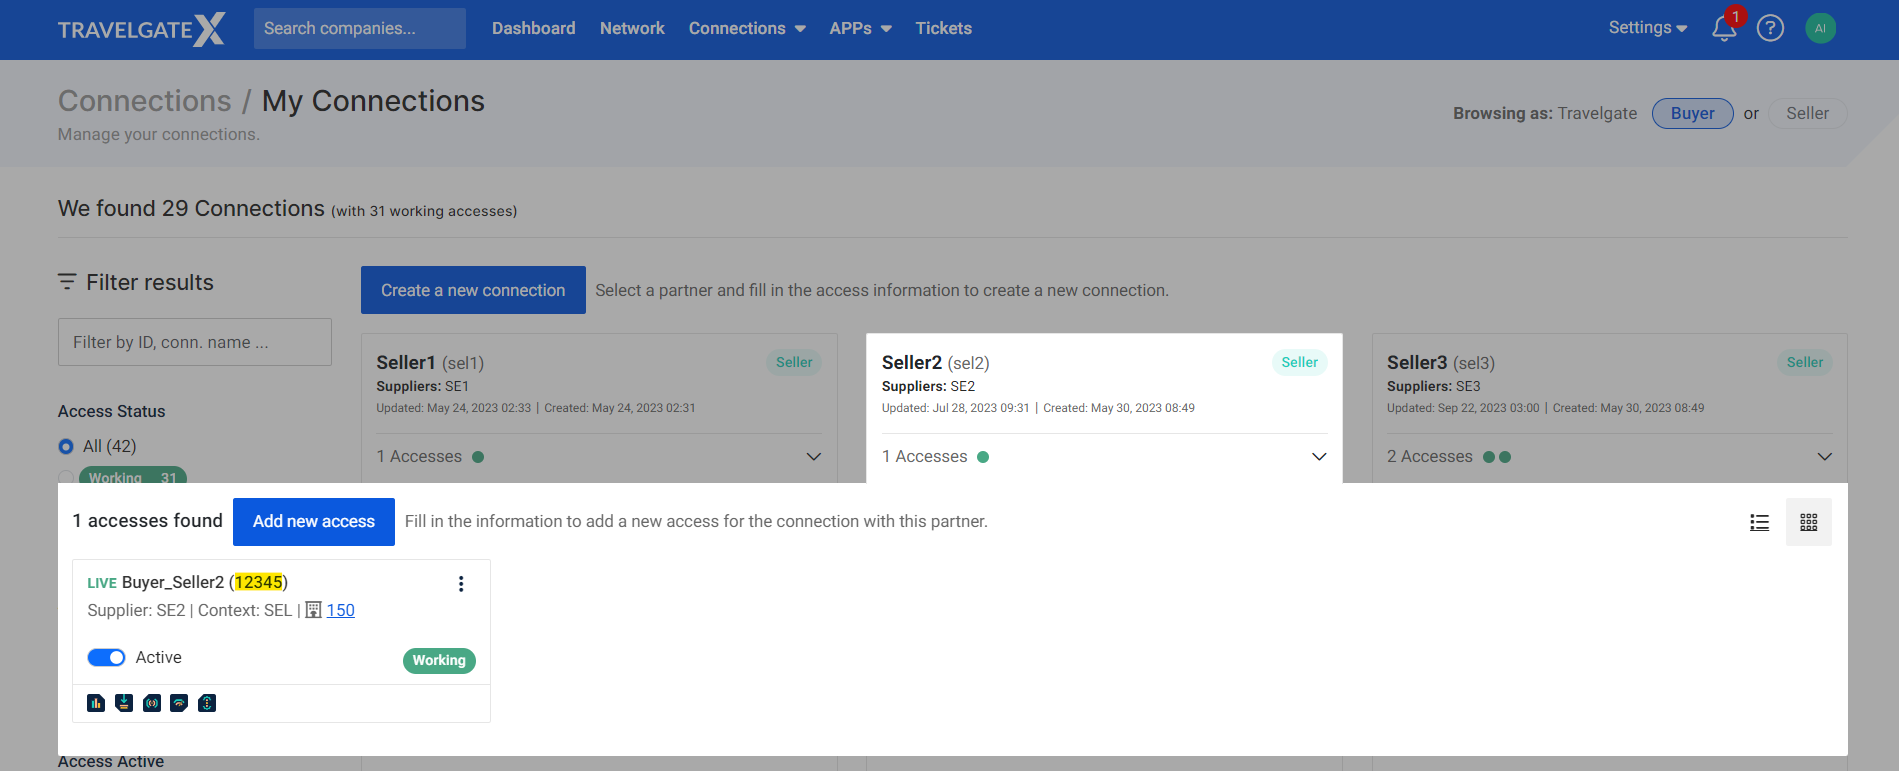Select the All (42) access status radio
1899x771 pixels.
pos(66,446)
